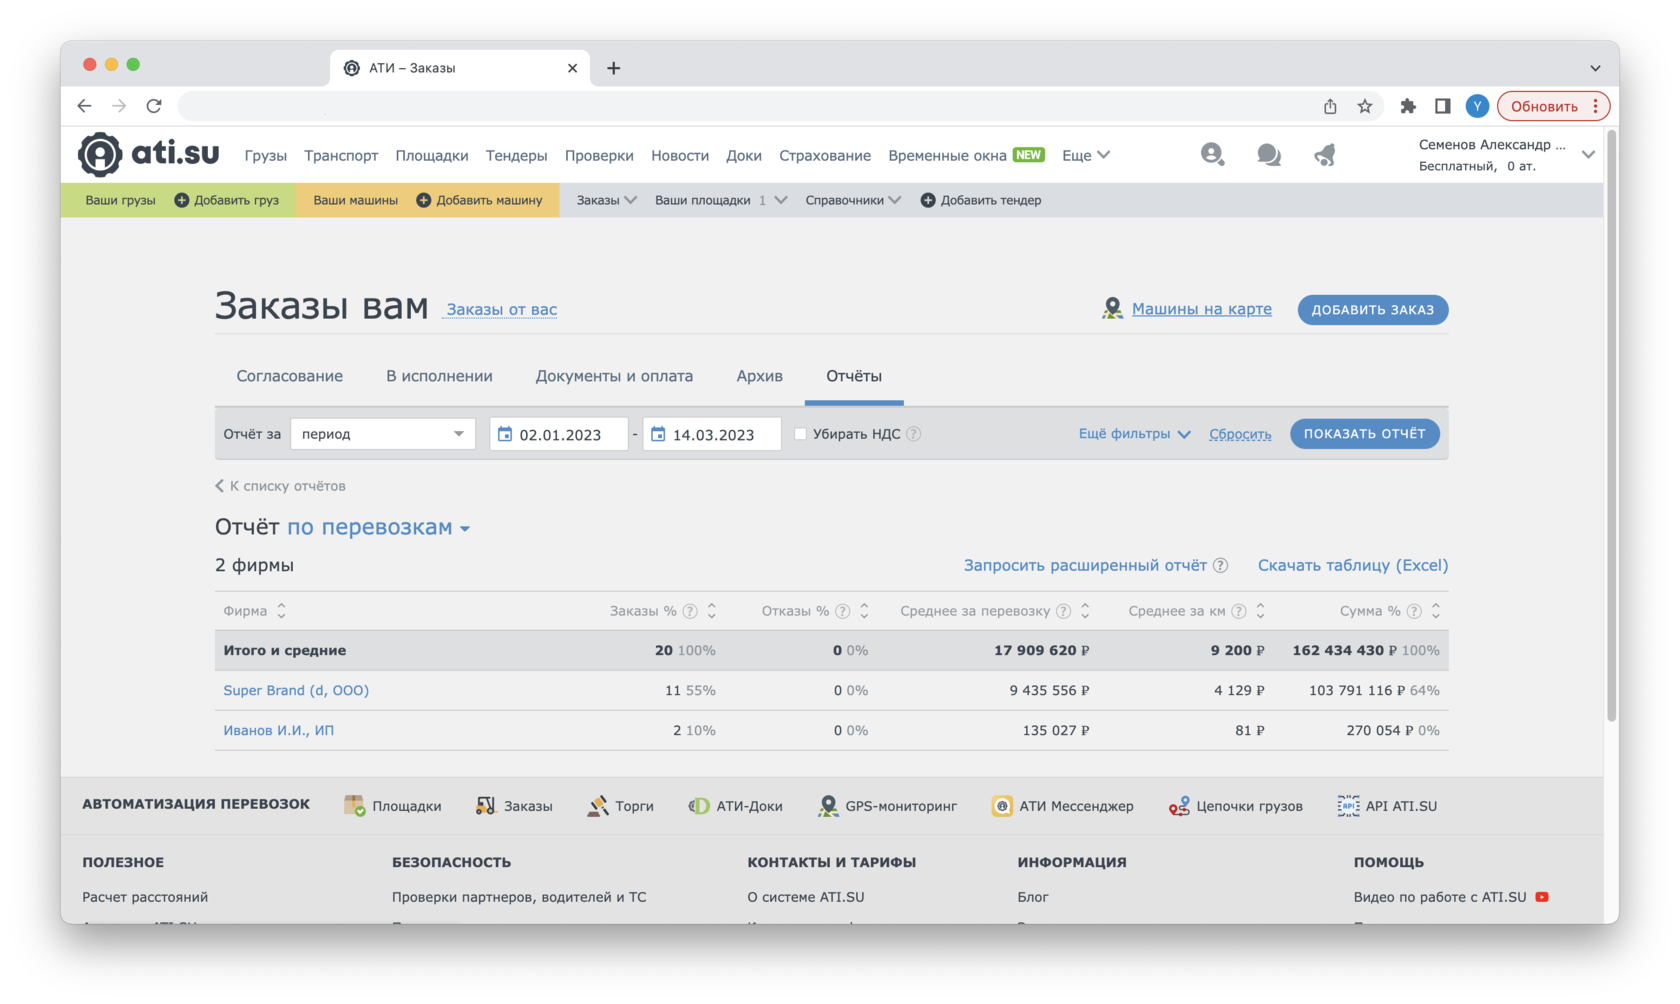Click help icon next to Среднее за км
The image size is (1680, 1004).
pos(1239,611)
